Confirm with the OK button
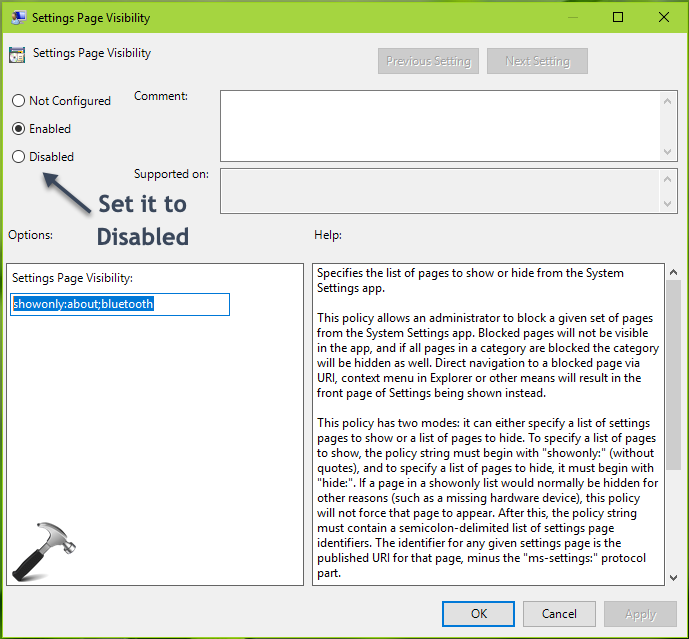This screenshot has width=689, height=639. coord(478,614)
